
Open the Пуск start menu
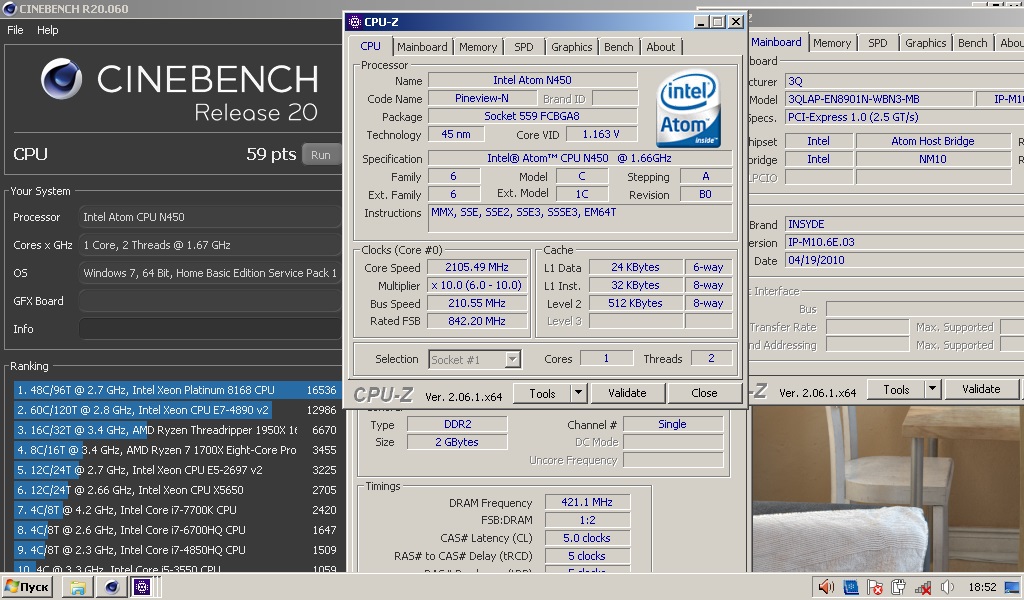coord(27,587)
